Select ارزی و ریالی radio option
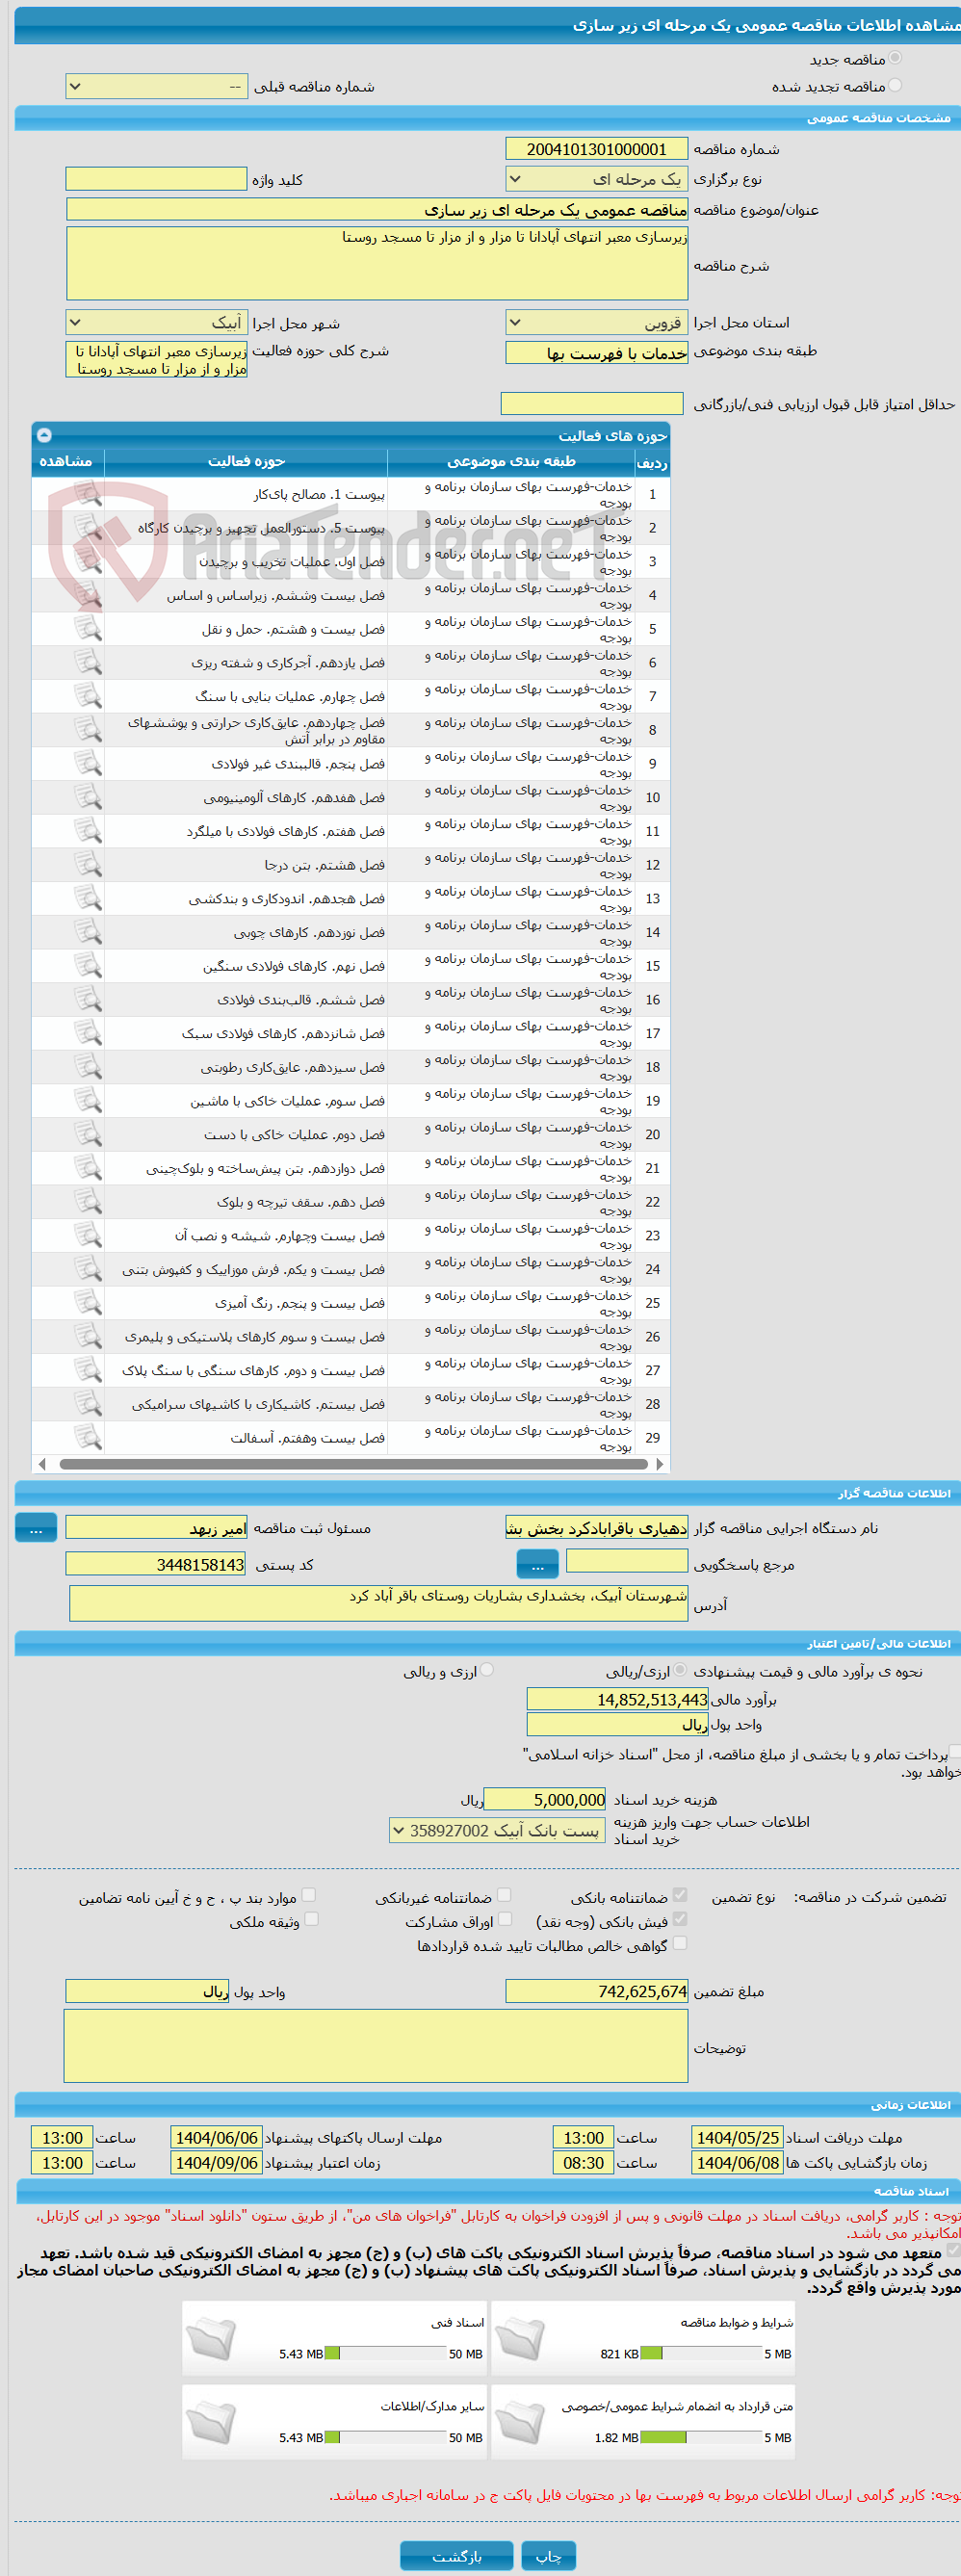 (487, 1670)
